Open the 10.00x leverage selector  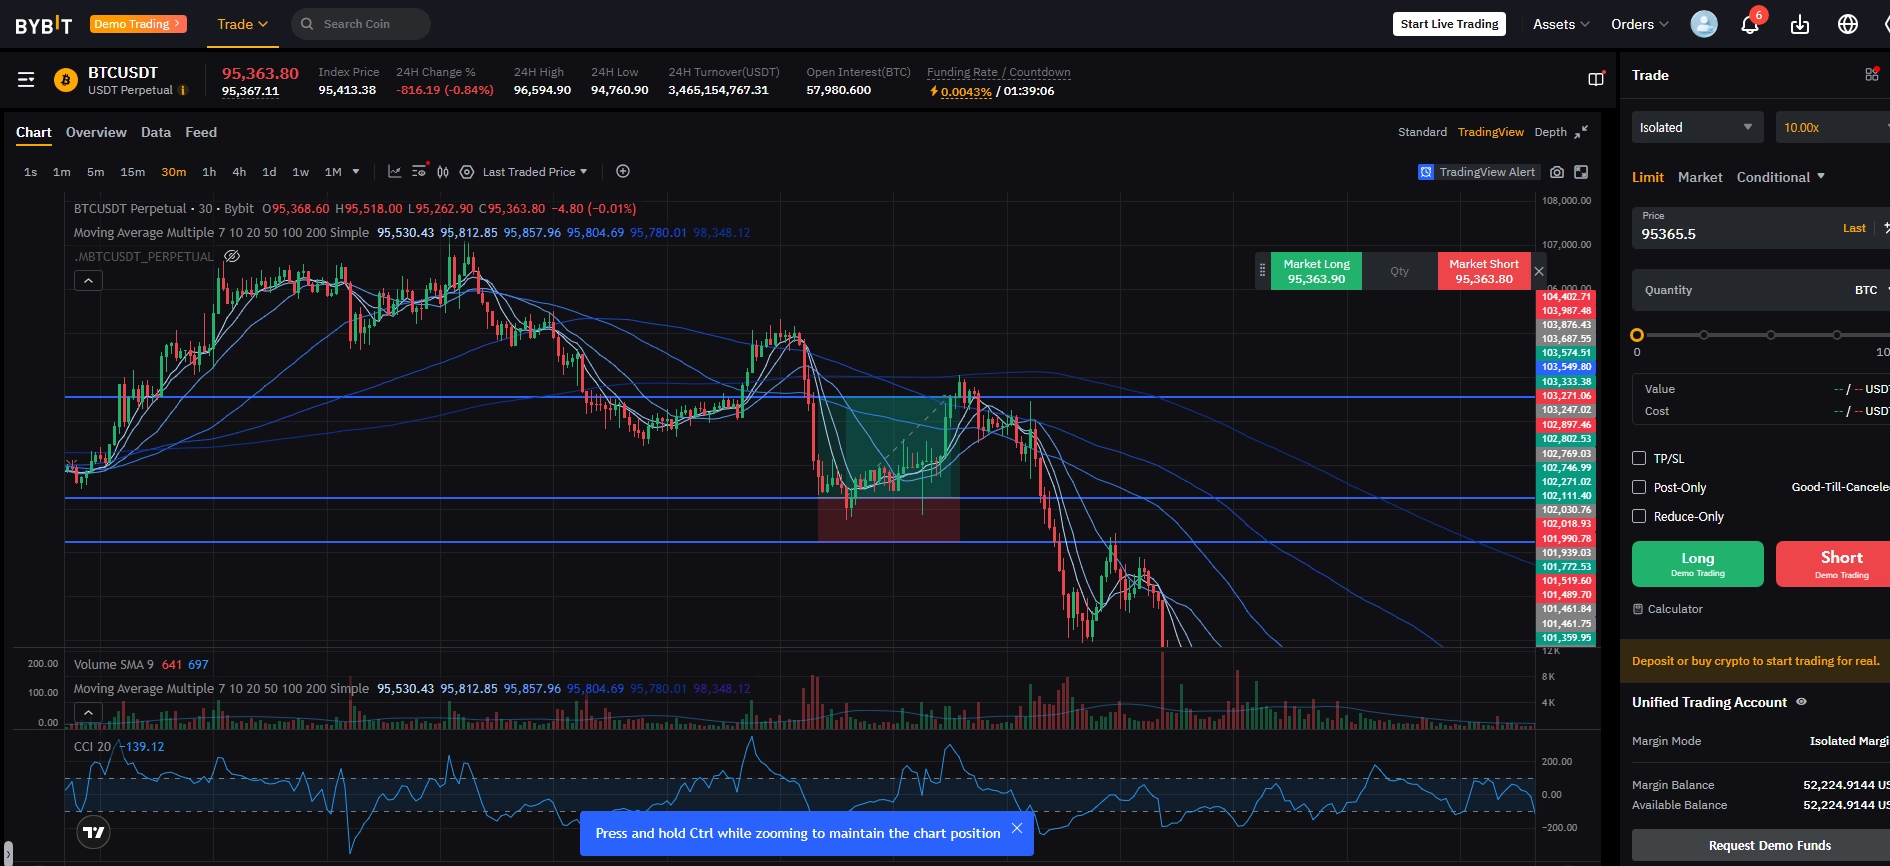pos(1833,127)
